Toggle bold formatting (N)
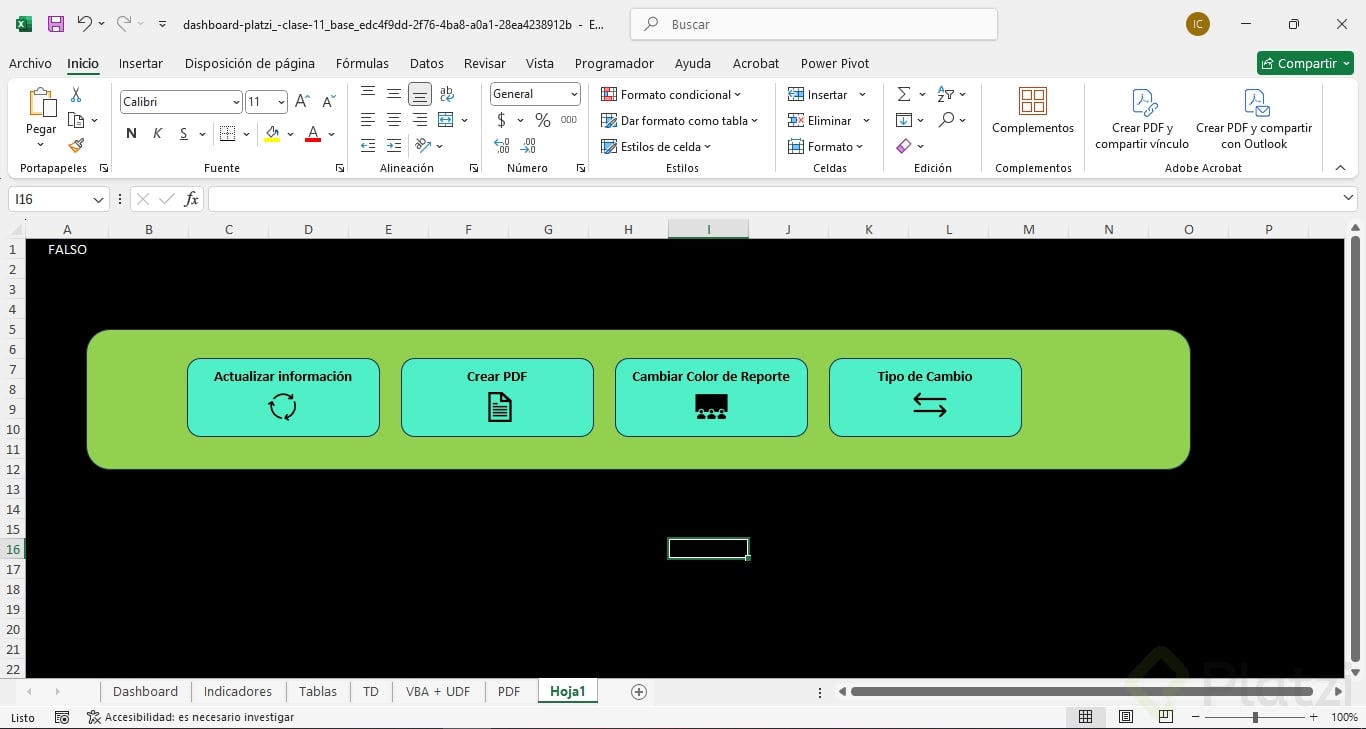 131,134
